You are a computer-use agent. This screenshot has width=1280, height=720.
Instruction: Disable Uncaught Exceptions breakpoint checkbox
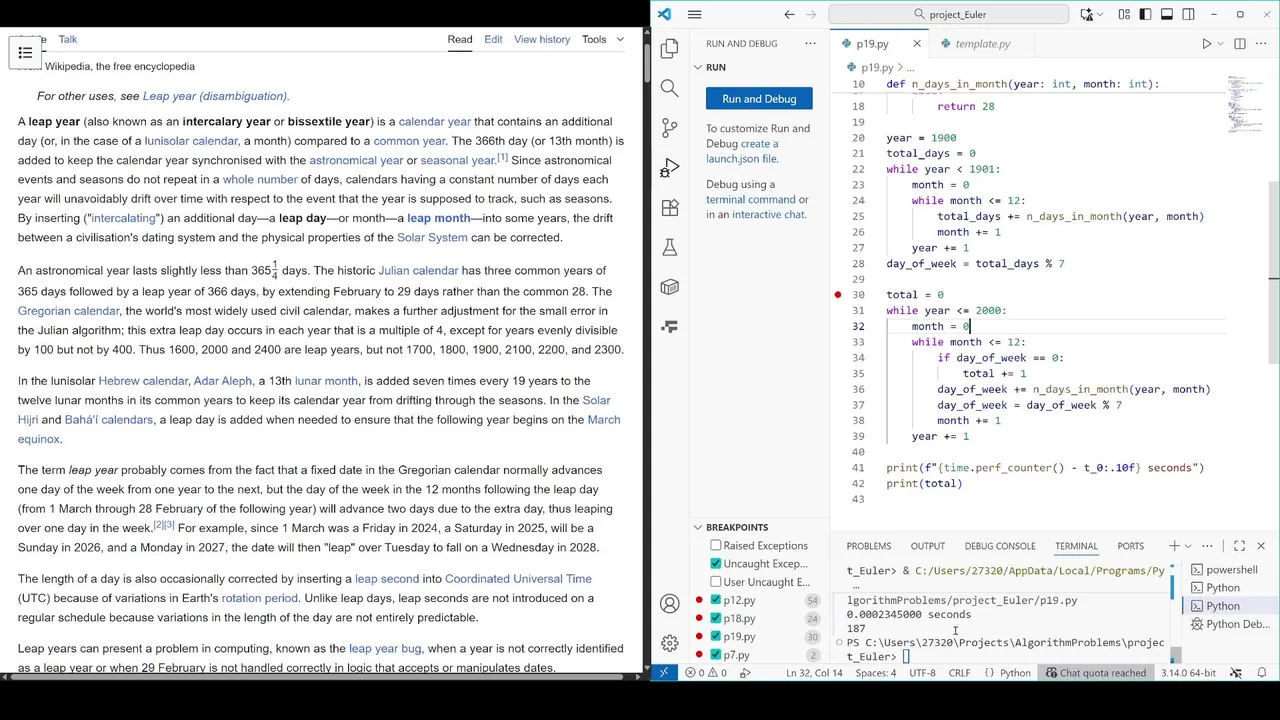point(716,564)
